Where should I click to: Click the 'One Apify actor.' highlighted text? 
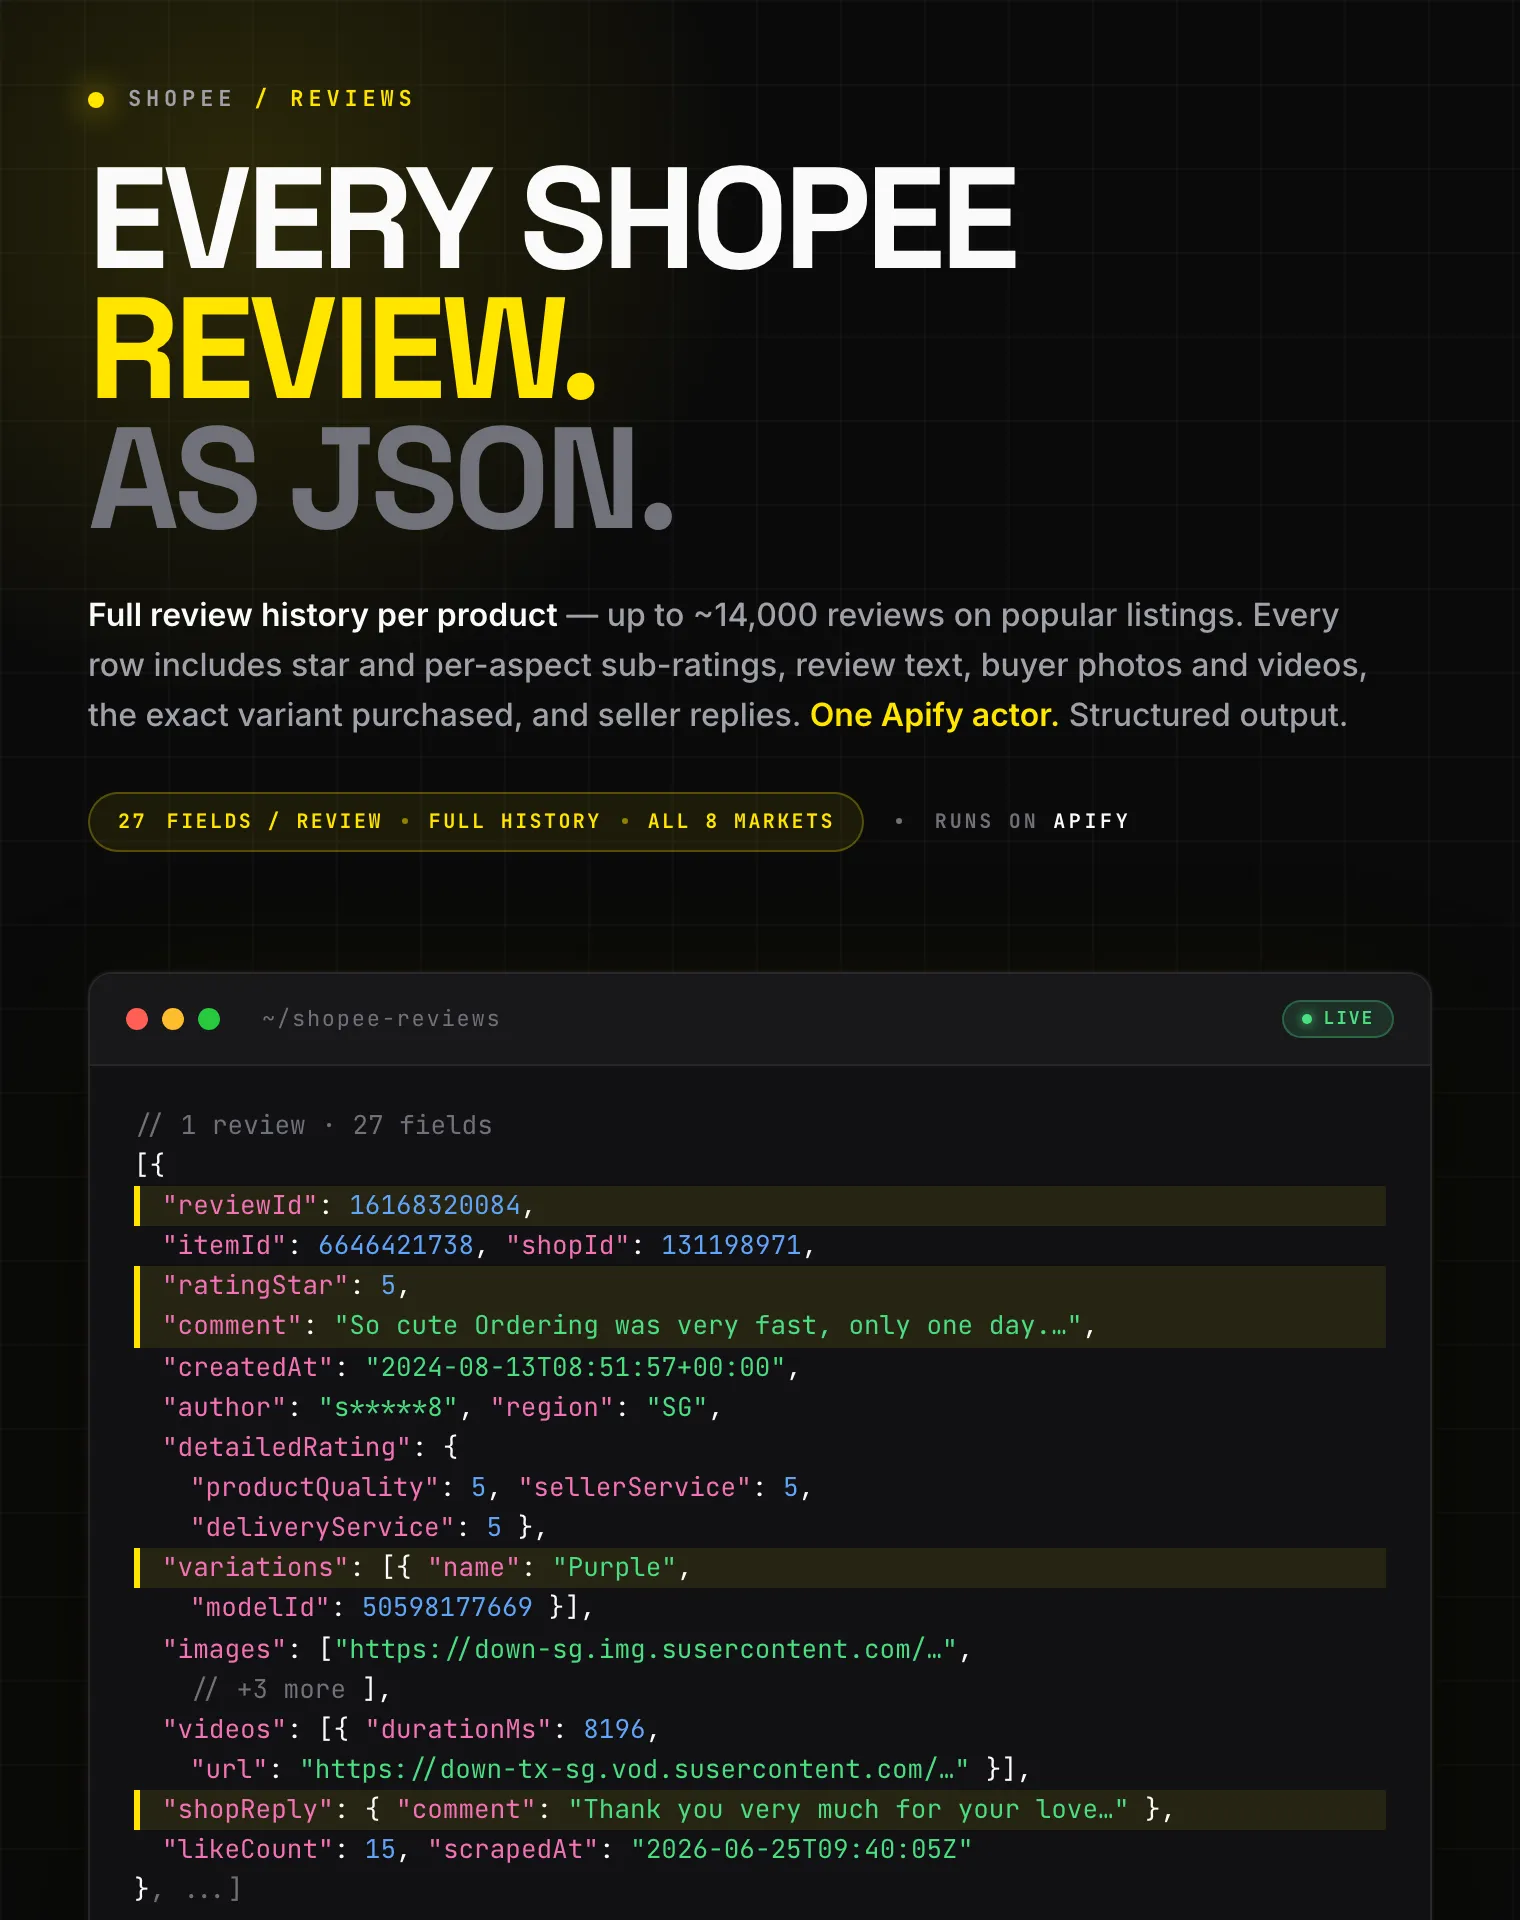934,715
